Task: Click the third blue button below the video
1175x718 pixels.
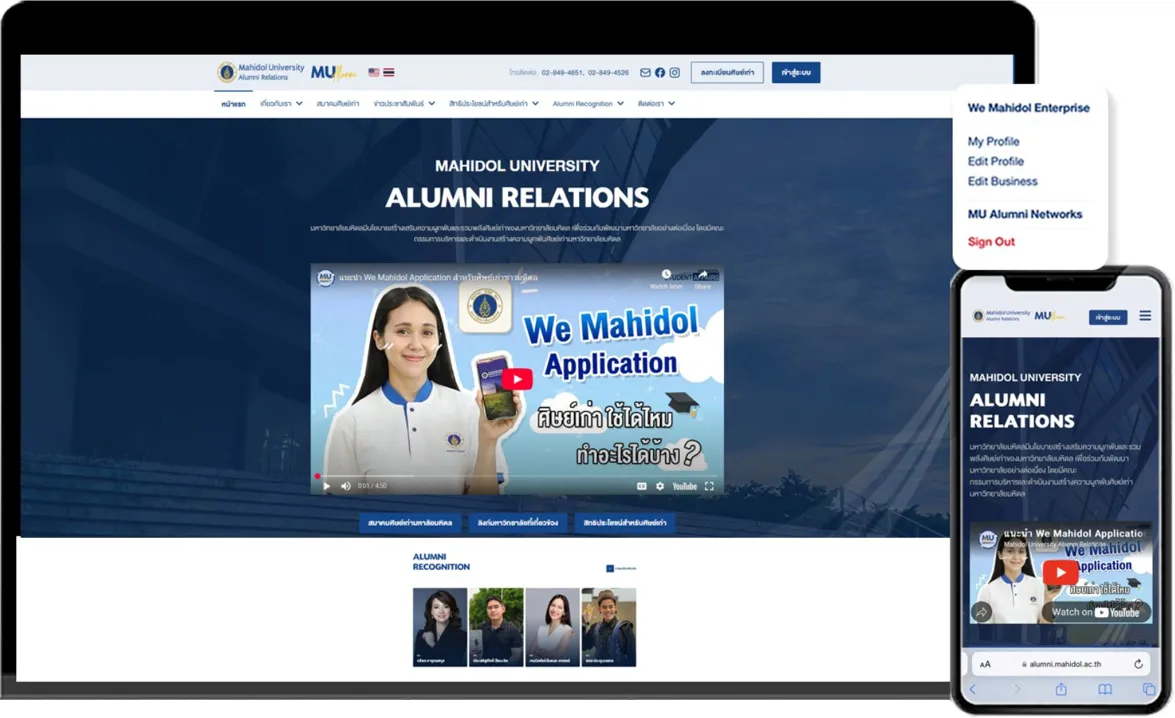Action: click(x=625, y=522)
